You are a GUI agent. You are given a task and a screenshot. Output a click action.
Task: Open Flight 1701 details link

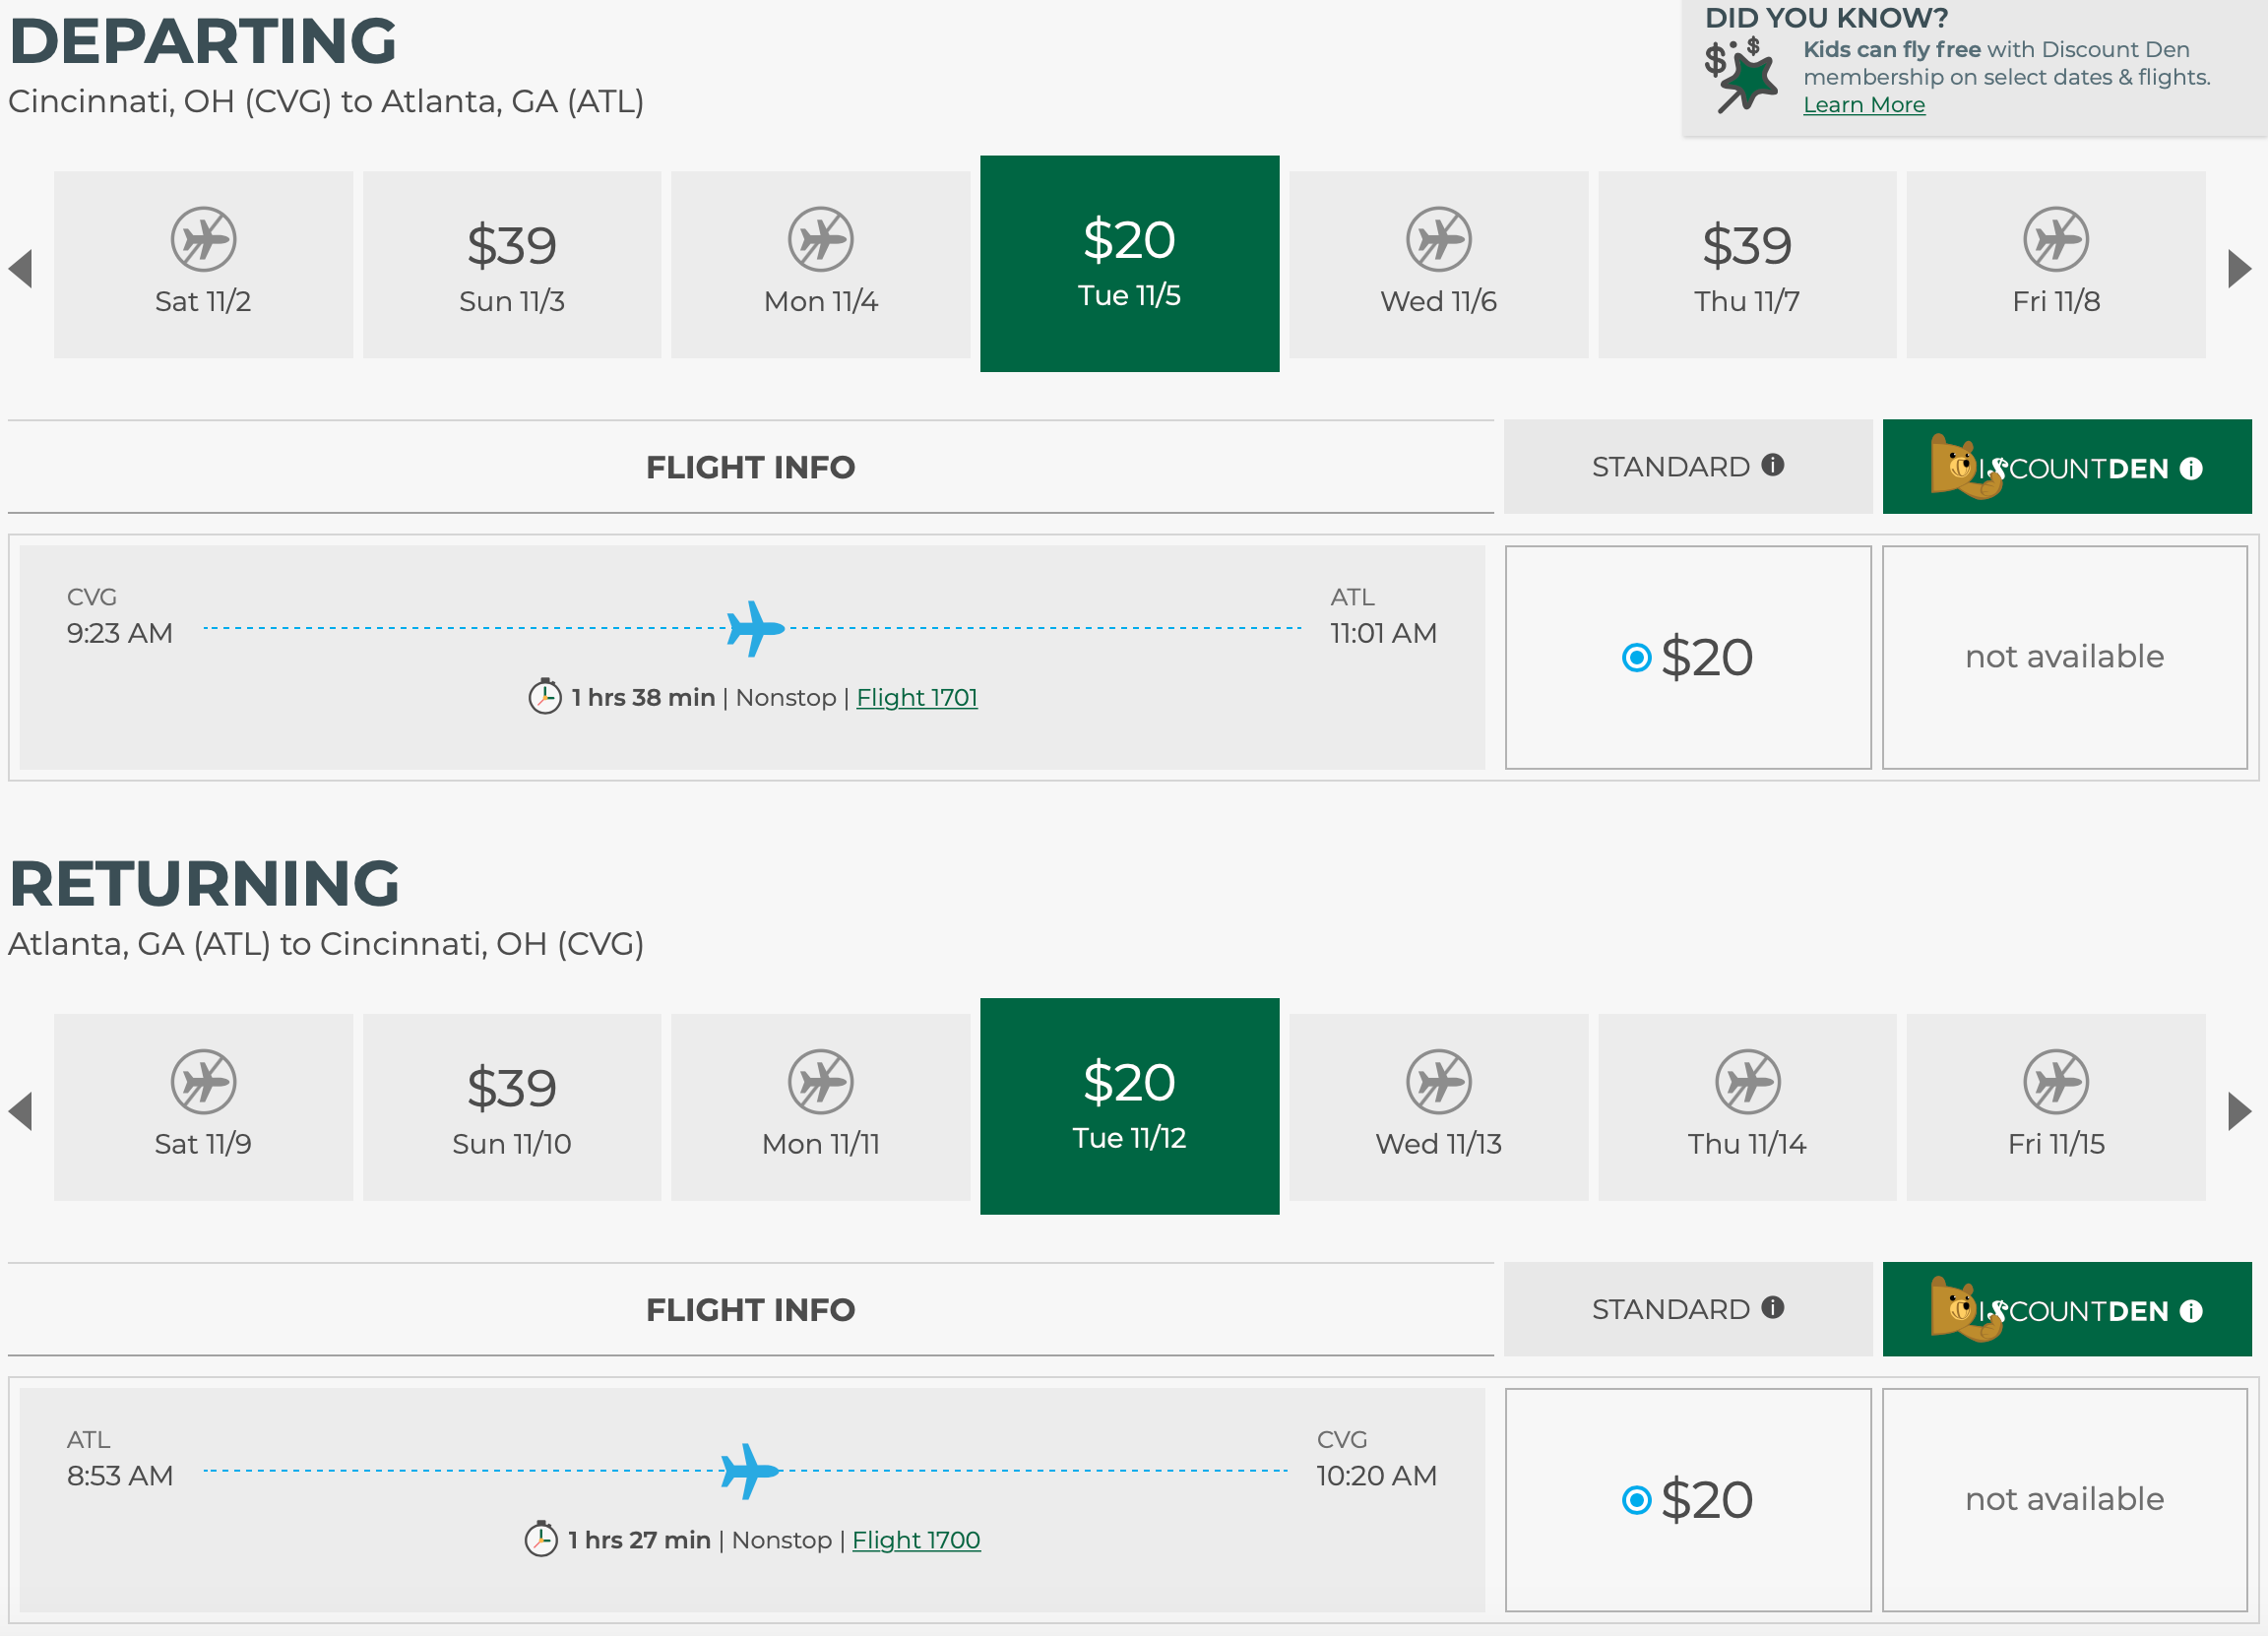(916, 697)
